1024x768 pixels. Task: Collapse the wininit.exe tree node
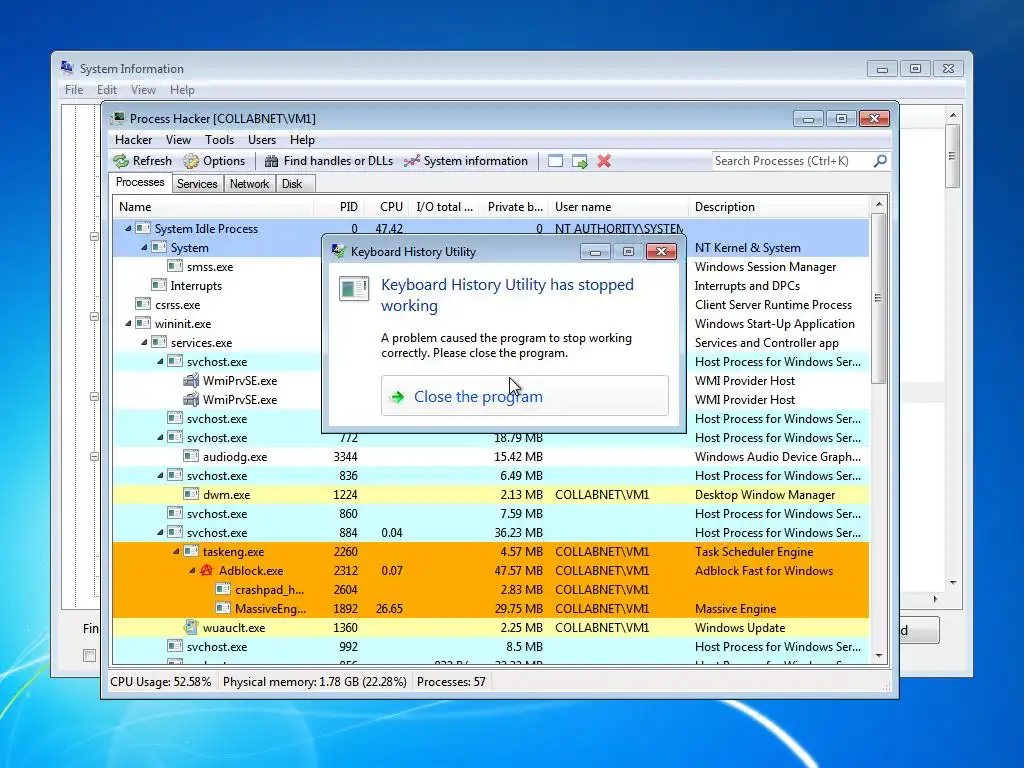[128, 323]
